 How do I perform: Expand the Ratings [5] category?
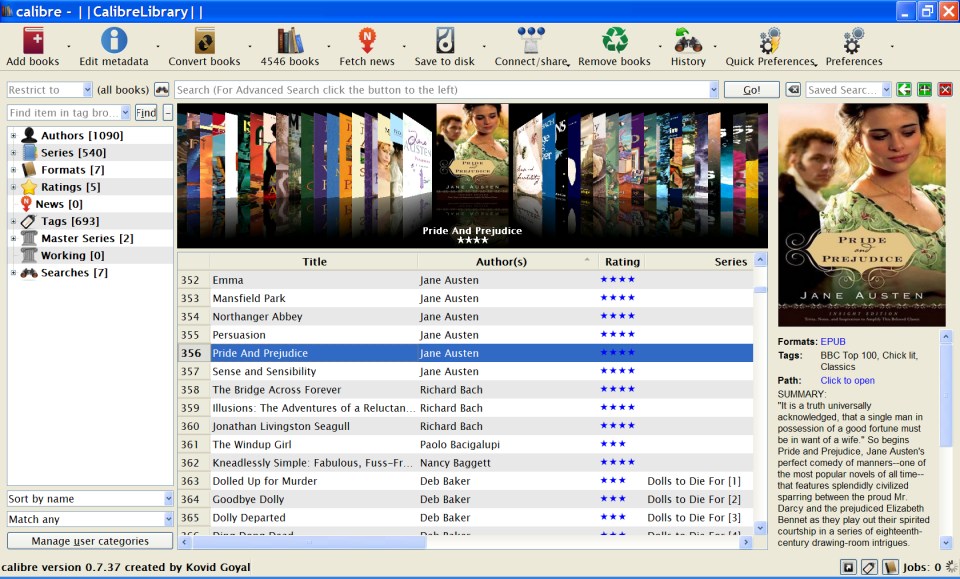(x=13, y=187)
